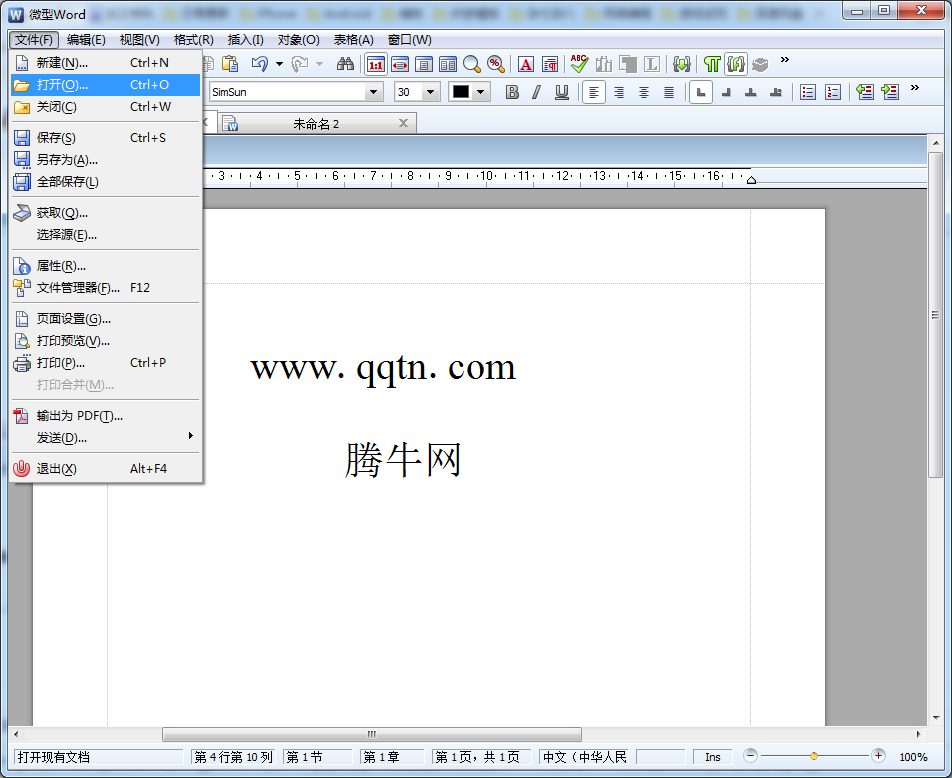The height and width of the screenshot is (778, 952).
Task: Click the Ins insert mode status field
Action: (x=713, y=757)
